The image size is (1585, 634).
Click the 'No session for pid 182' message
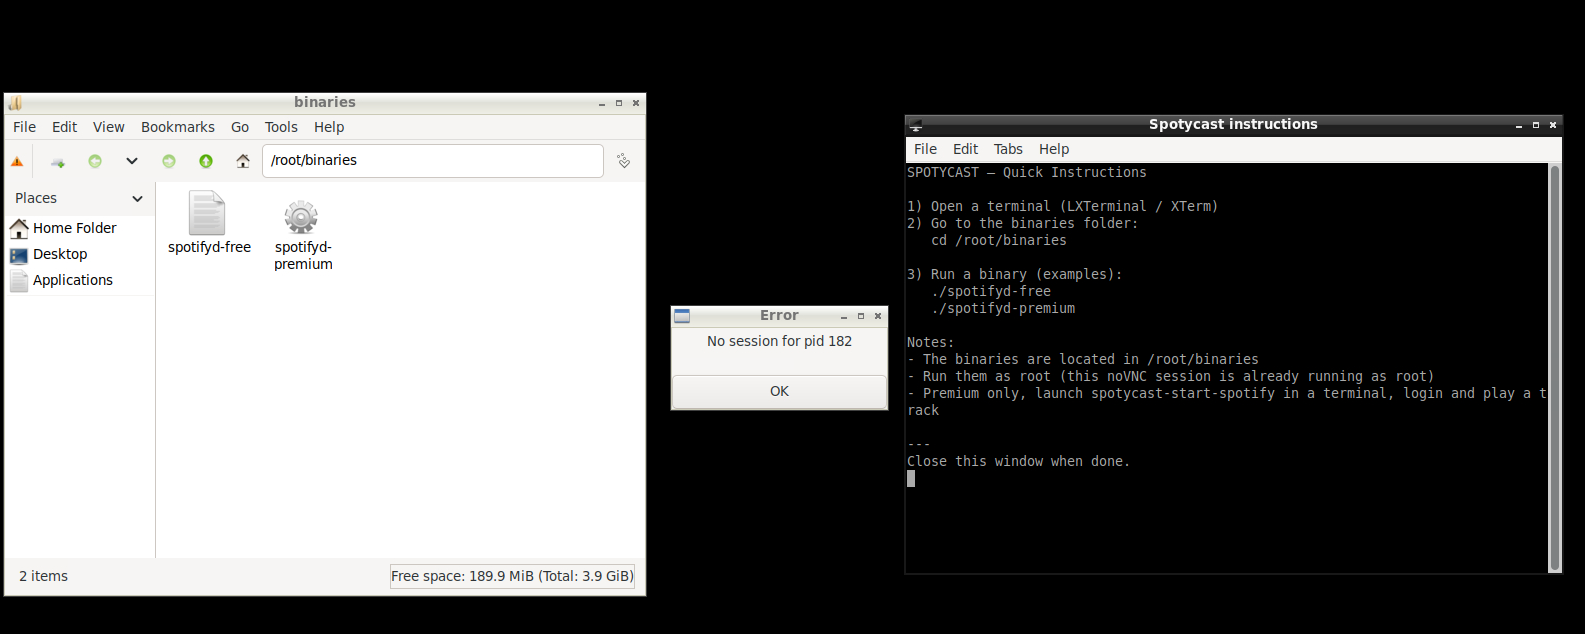[x=779, y=341]
